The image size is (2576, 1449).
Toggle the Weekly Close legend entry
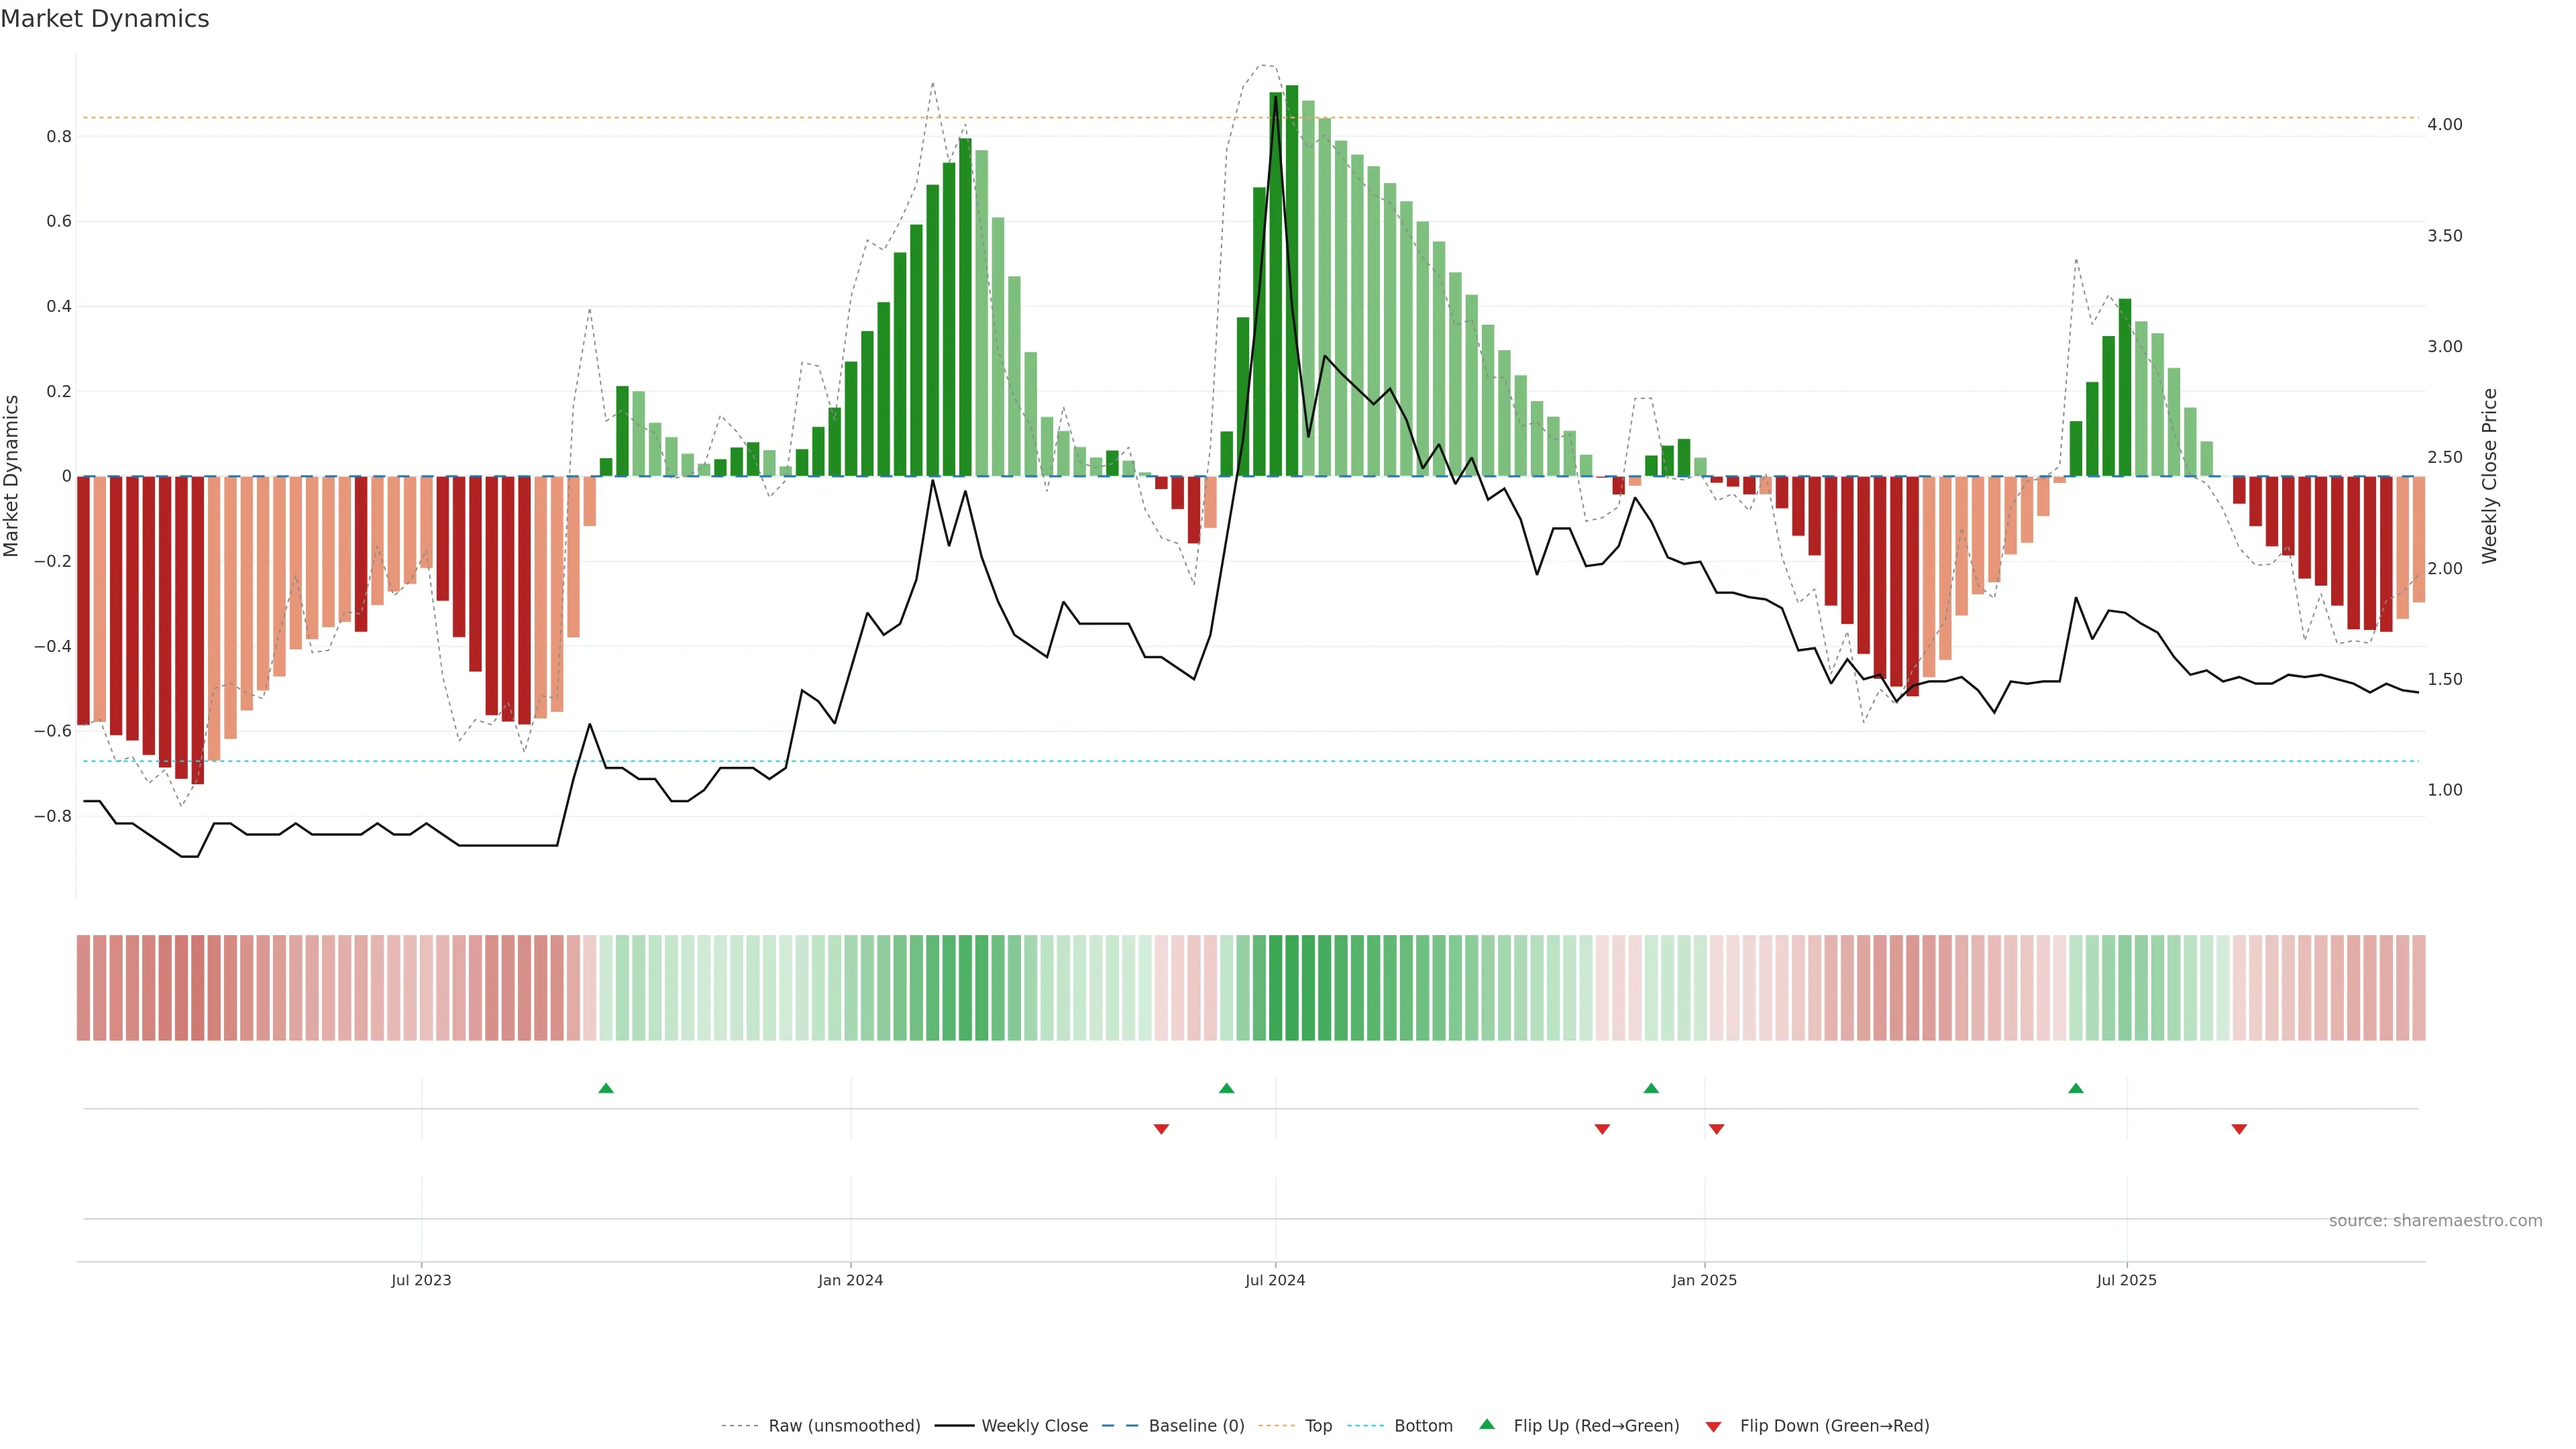1034,1425
